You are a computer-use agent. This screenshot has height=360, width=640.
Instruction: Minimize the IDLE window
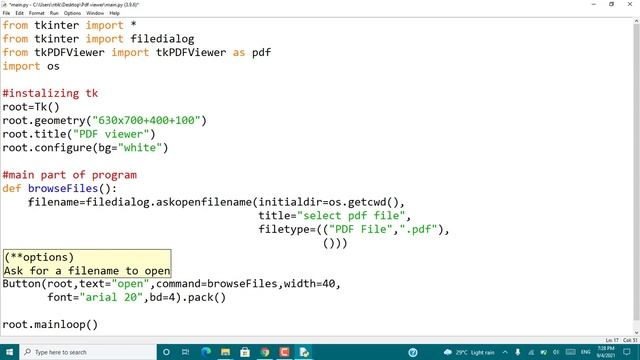593,4
